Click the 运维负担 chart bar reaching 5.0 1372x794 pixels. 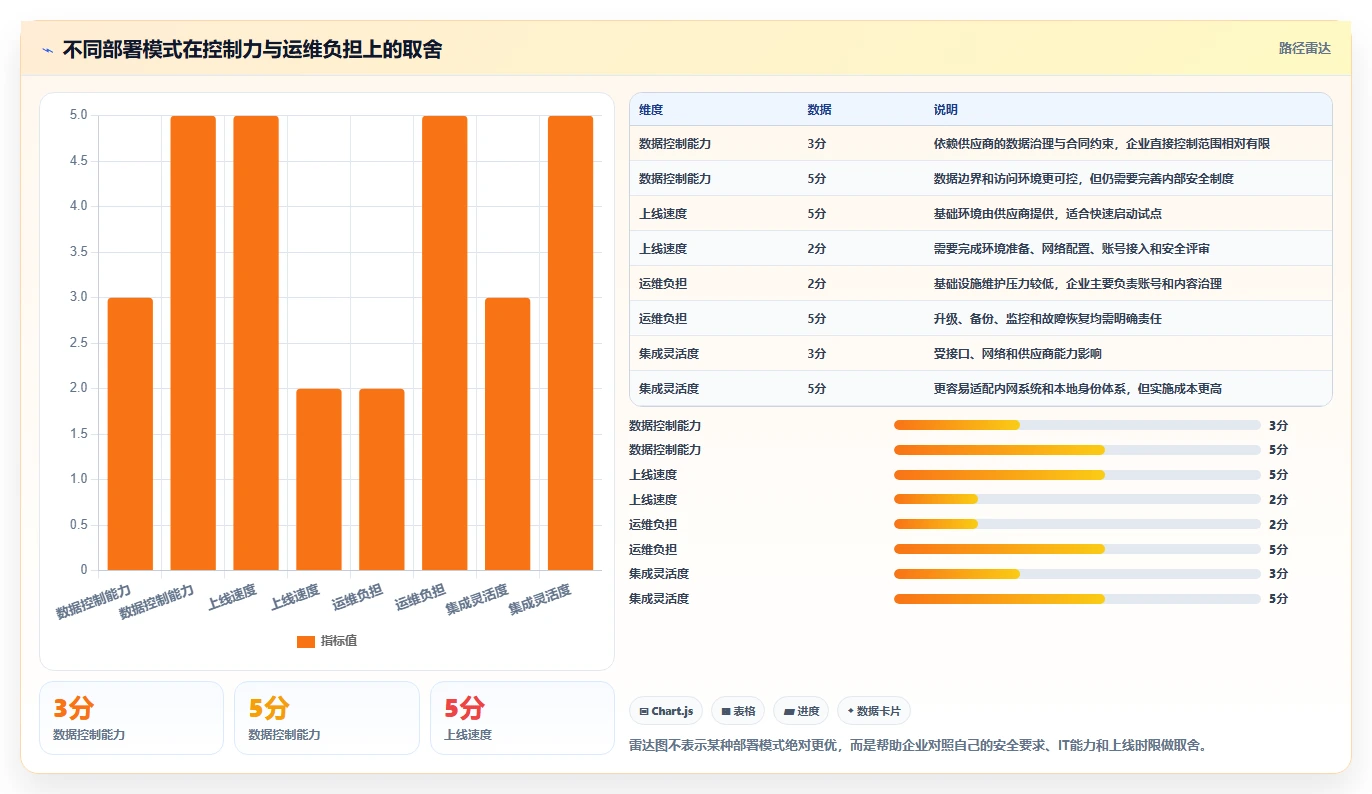pyautogui.click(x=445, y=343)
